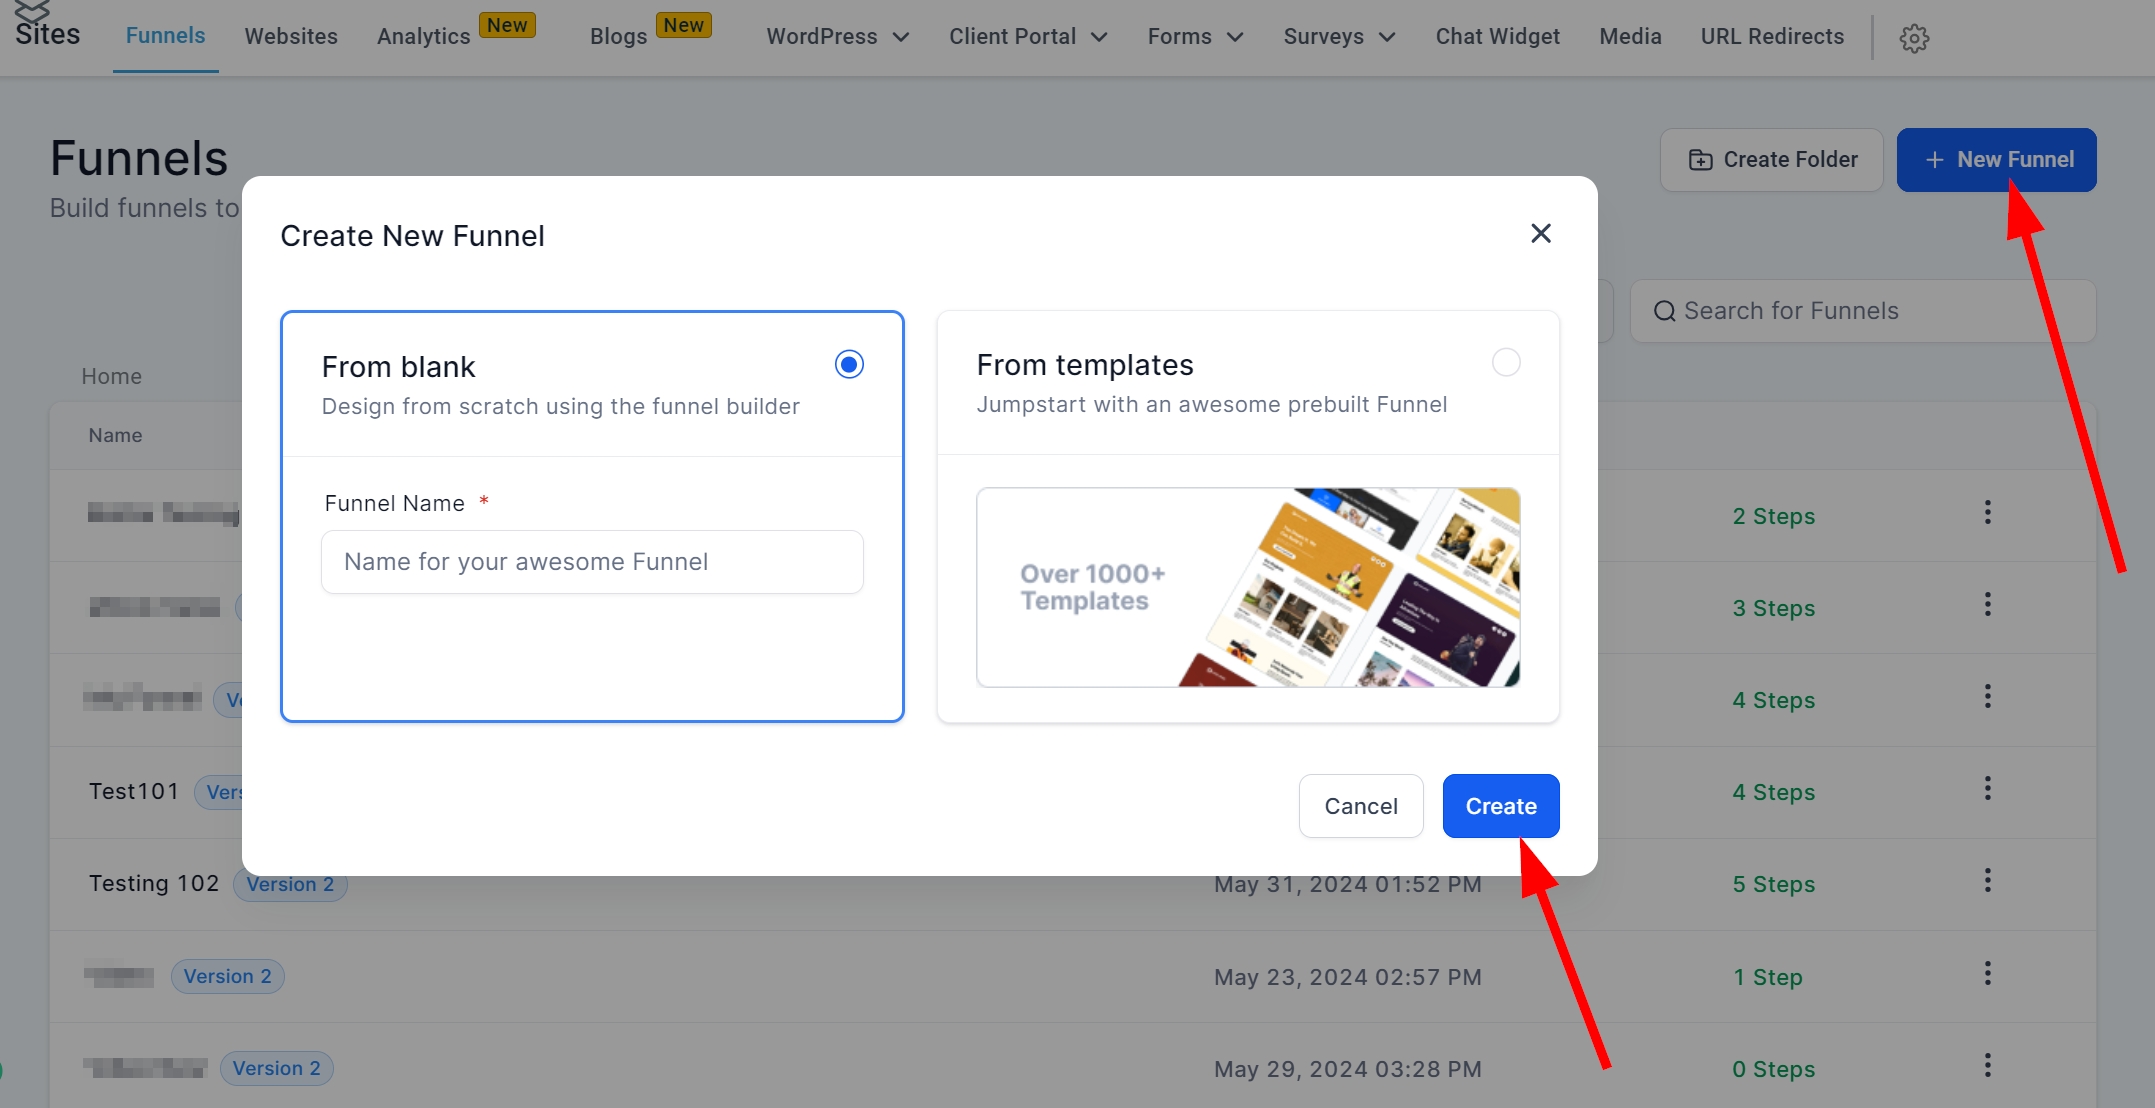2155x1108 pixels.
Task: Switch to the Websites tab
Action: pyautogui.click(x=291, y=37)
